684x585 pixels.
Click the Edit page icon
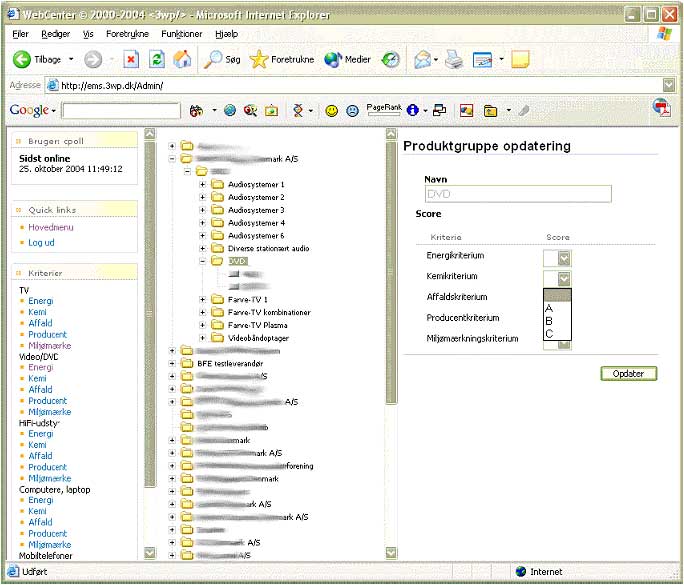coord(482,59)
